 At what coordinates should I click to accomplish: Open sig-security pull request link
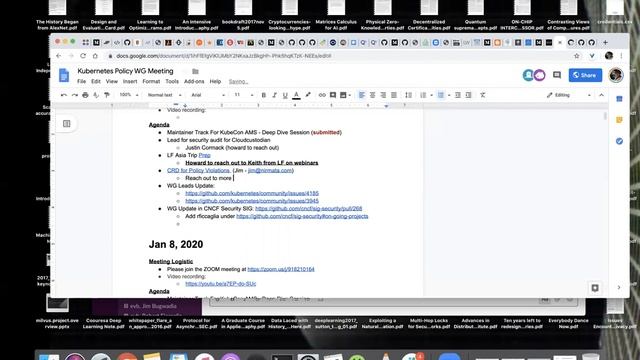tap(309, 209)
